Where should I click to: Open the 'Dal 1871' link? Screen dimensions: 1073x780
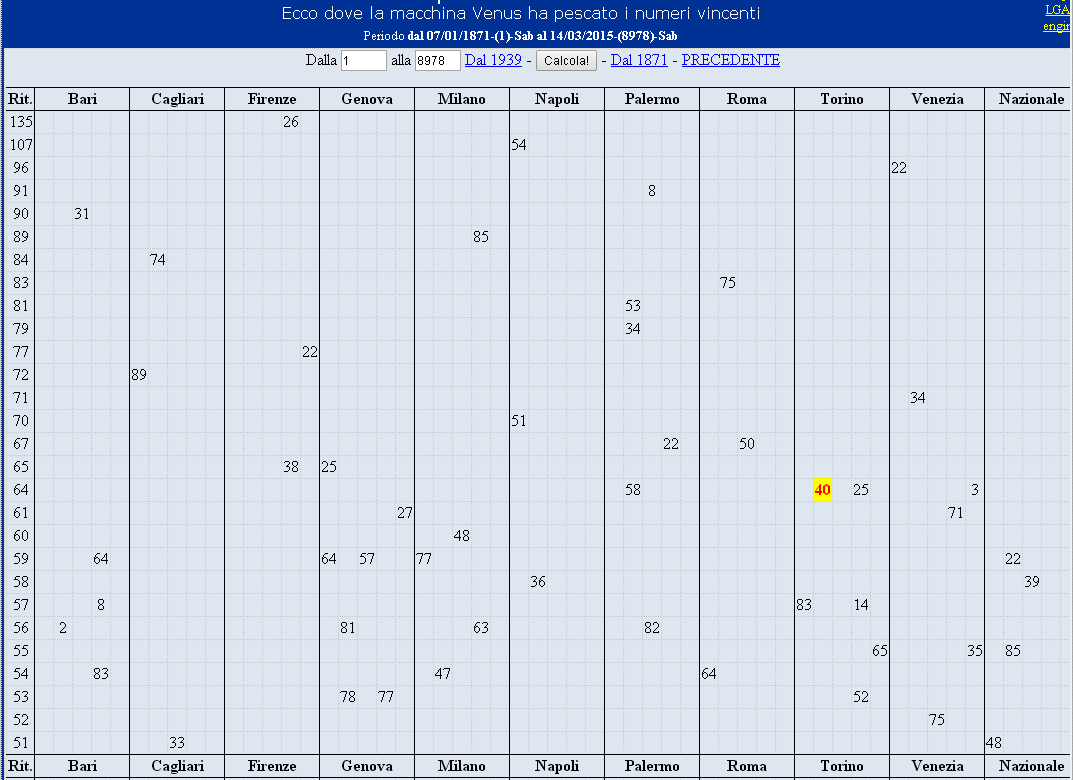click(x=638, y=60)
